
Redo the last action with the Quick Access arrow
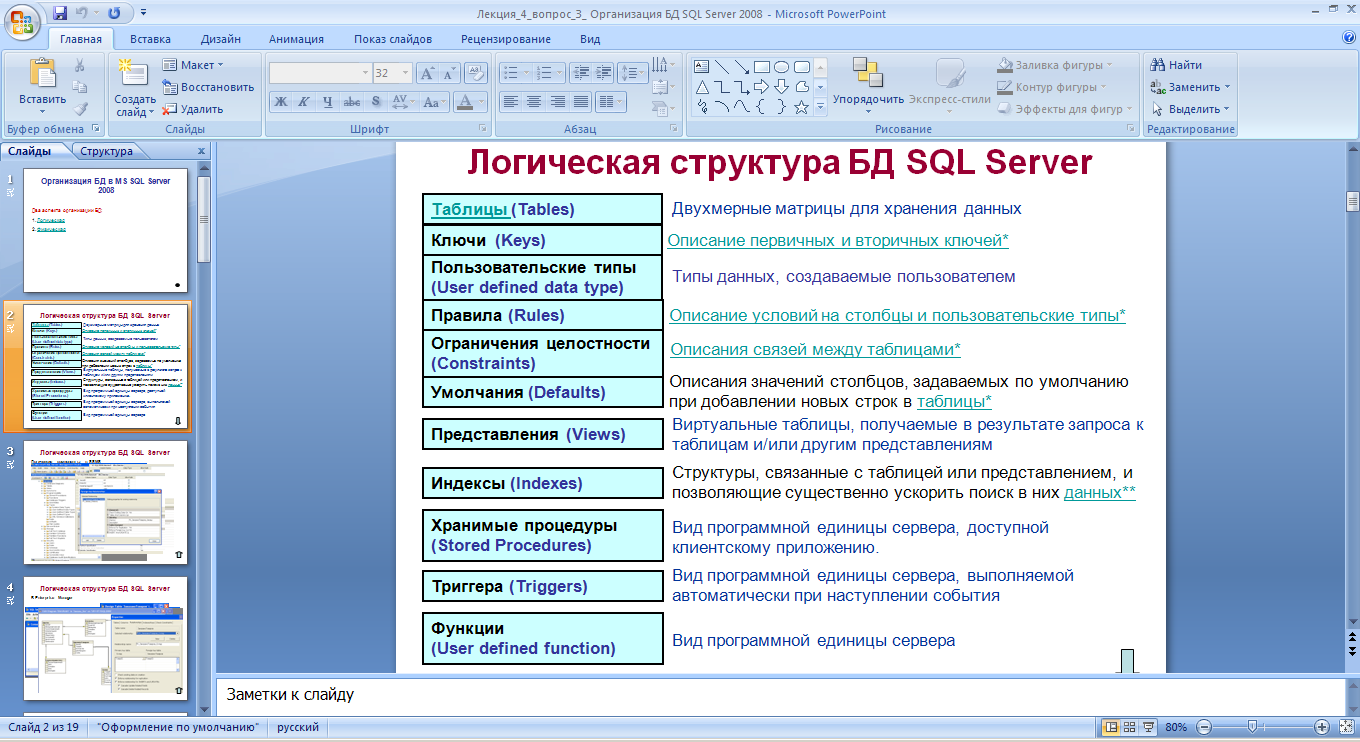click(114, 13)
